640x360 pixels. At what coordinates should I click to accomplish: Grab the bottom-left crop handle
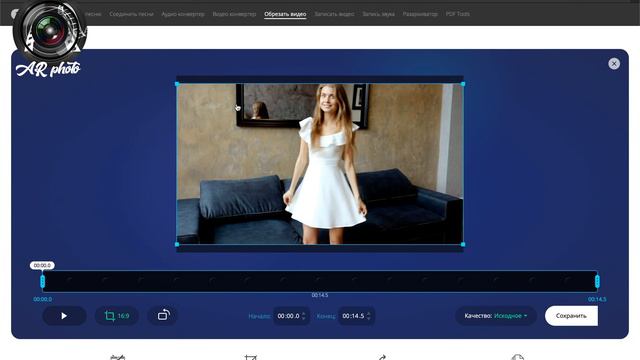[x=177, y=244]
